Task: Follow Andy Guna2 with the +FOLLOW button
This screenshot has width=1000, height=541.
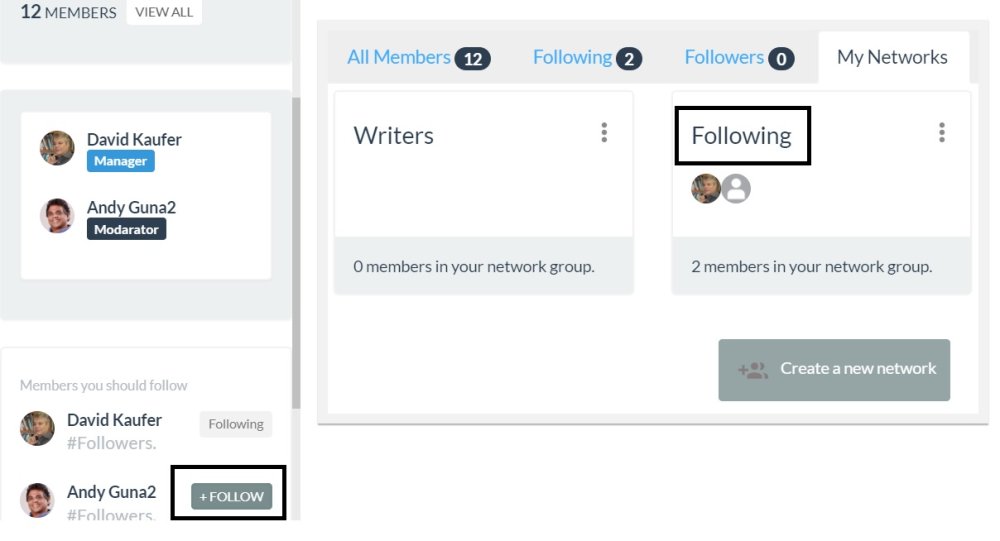Action: point(232,496)
